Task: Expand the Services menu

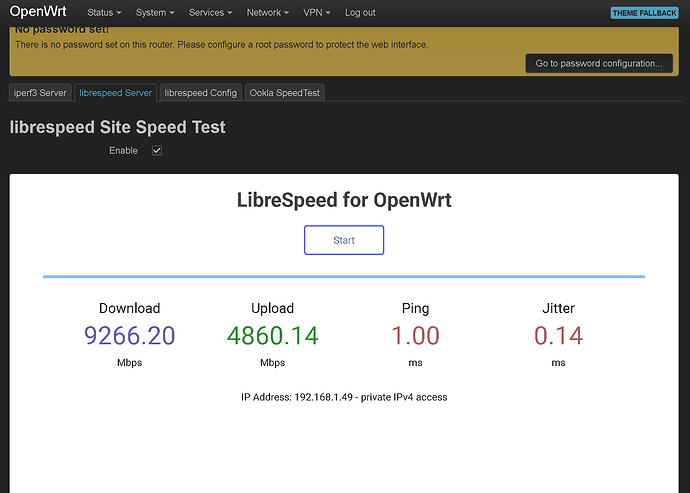Action: (210, 13)
